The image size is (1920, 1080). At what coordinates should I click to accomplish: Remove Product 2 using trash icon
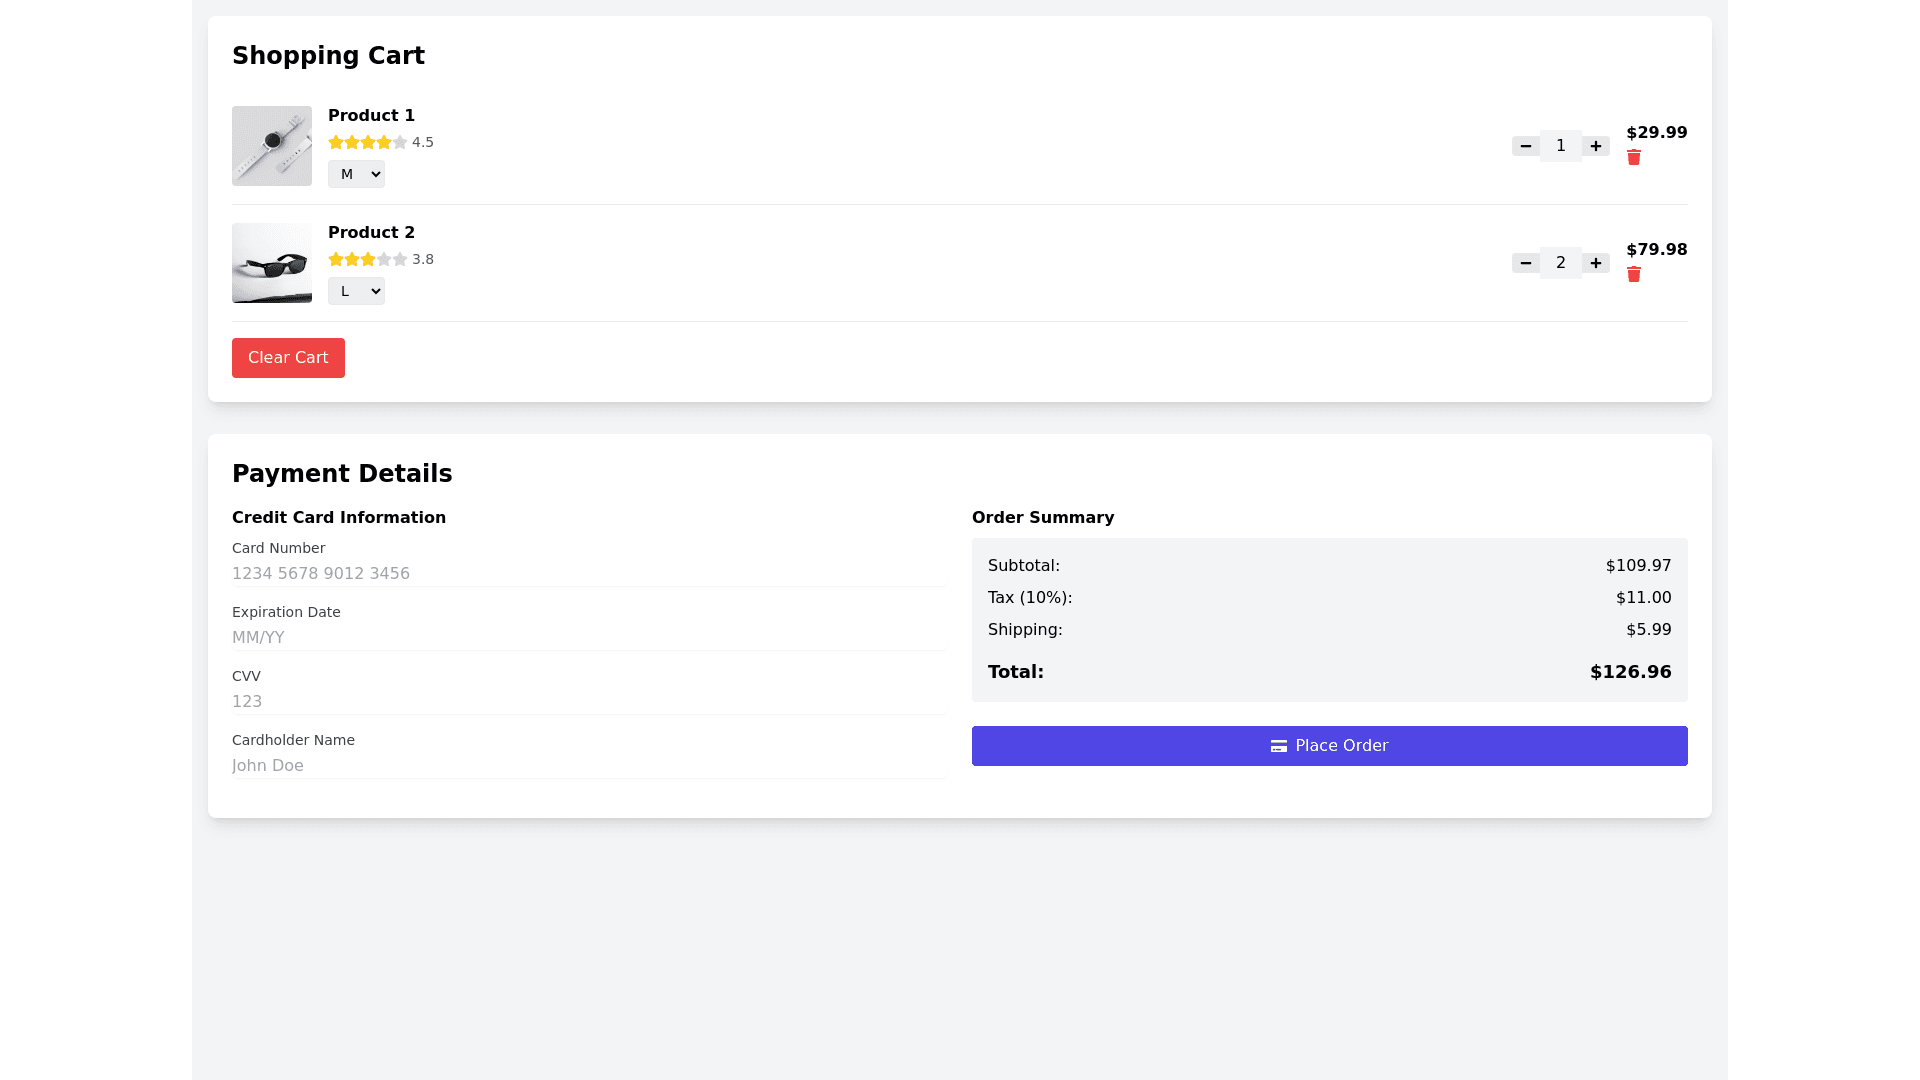click(x=1634, y=275)
